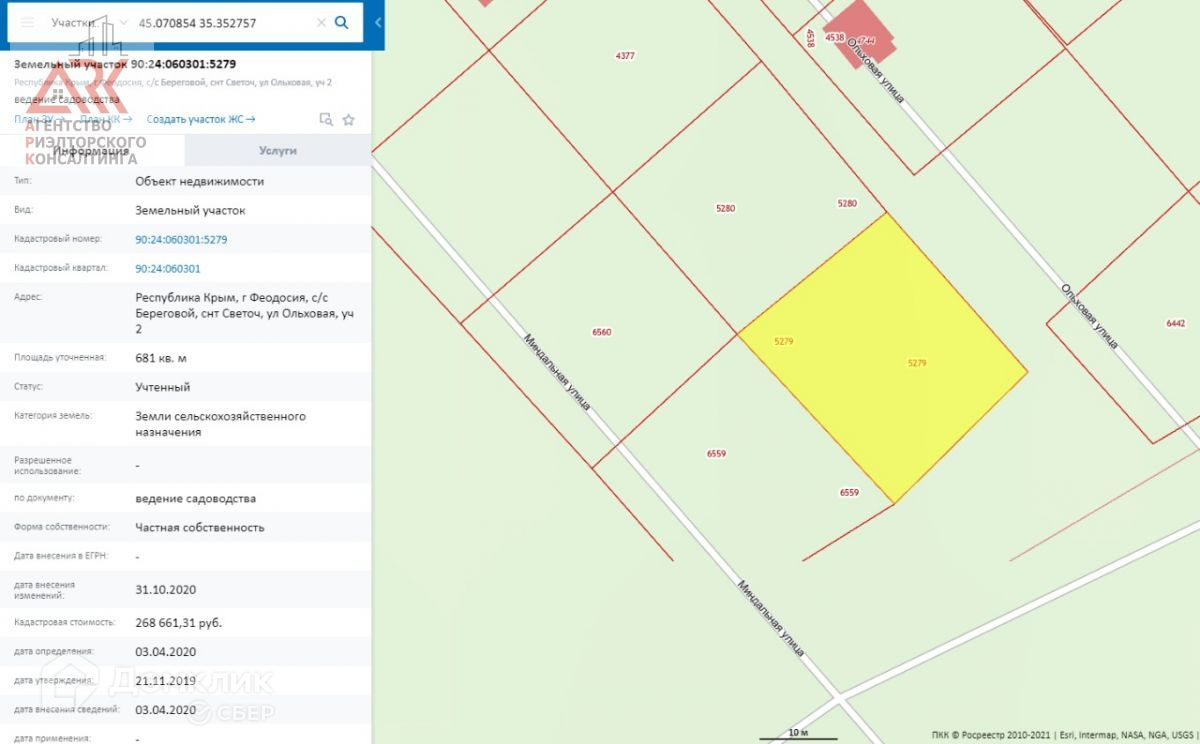This screenshot has height=744, width=1200.
Task: Open the 'План КК' link
Action: (x=106, y=119)
